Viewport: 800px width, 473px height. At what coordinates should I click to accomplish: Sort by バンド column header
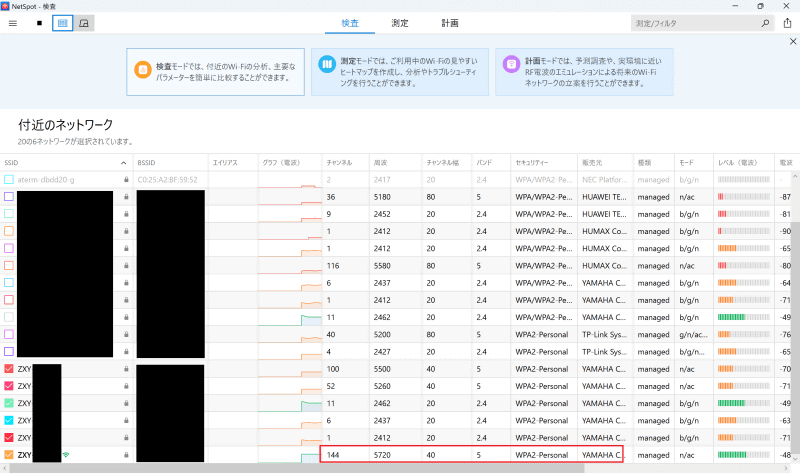point(491,162)
